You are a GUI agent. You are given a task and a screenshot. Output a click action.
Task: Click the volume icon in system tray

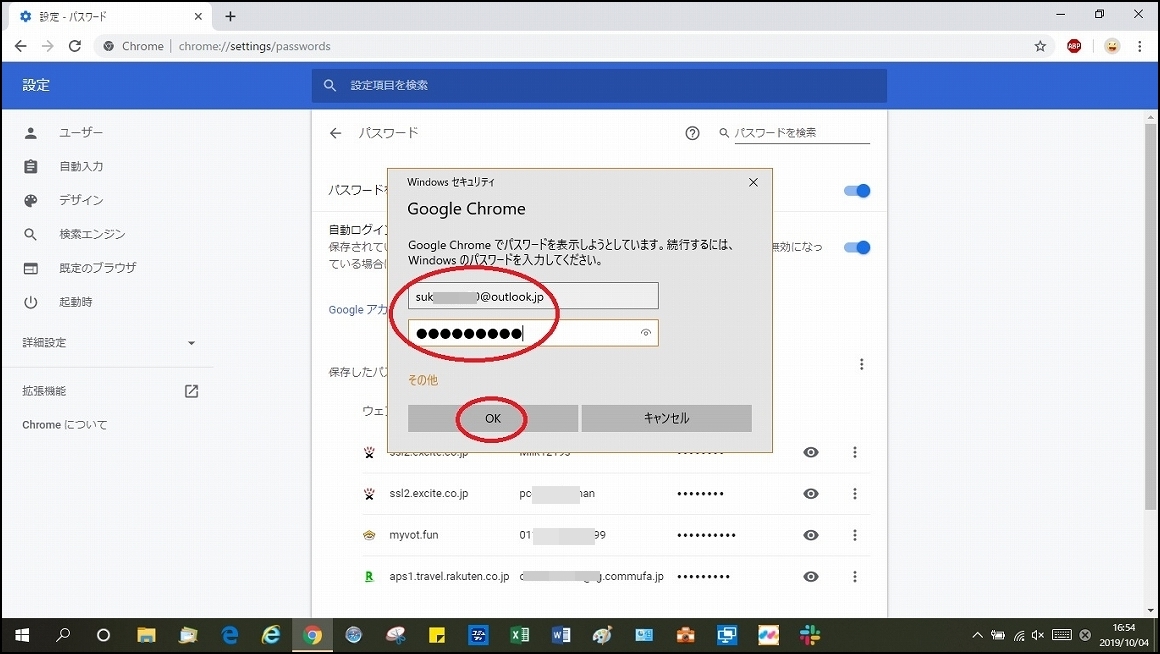point(1038,636)
